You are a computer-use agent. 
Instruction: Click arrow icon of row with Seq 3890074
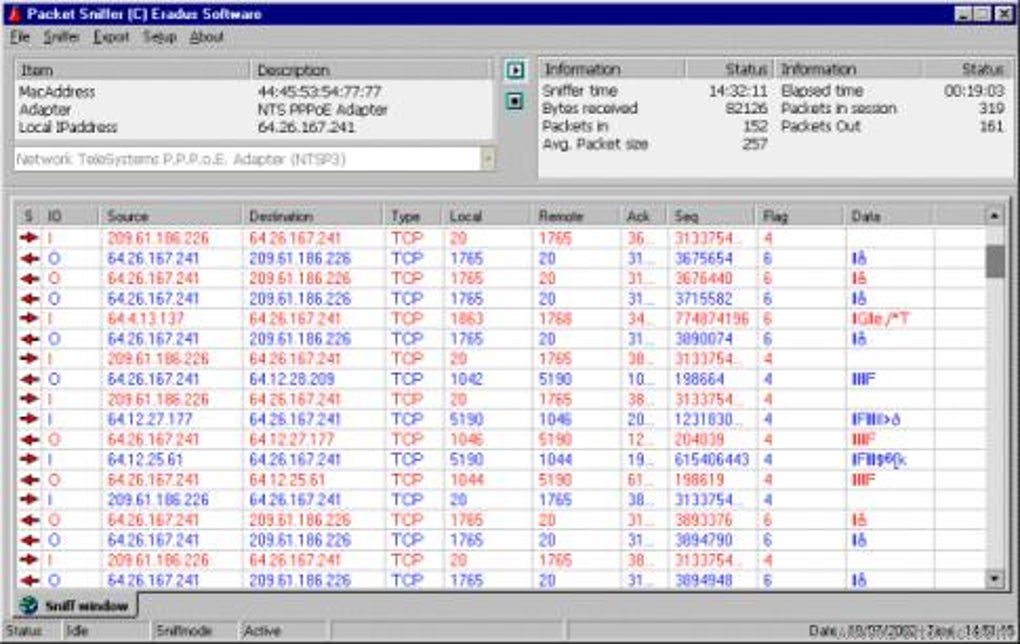(x=29, y=339)
